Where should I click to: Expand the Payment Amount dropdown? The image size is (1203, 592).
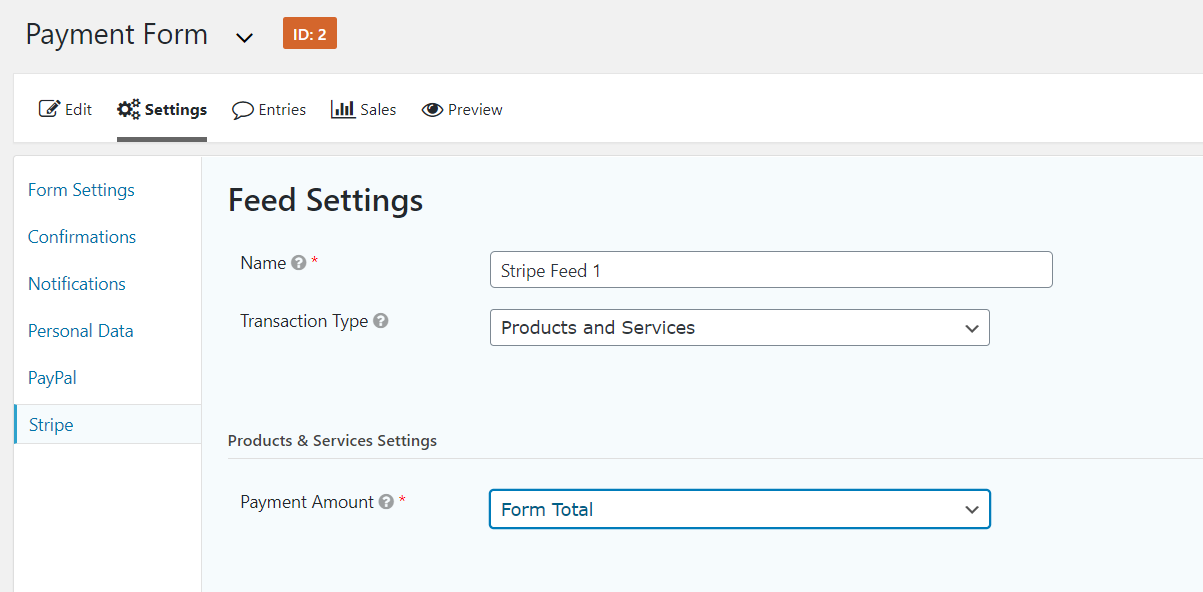739,509
